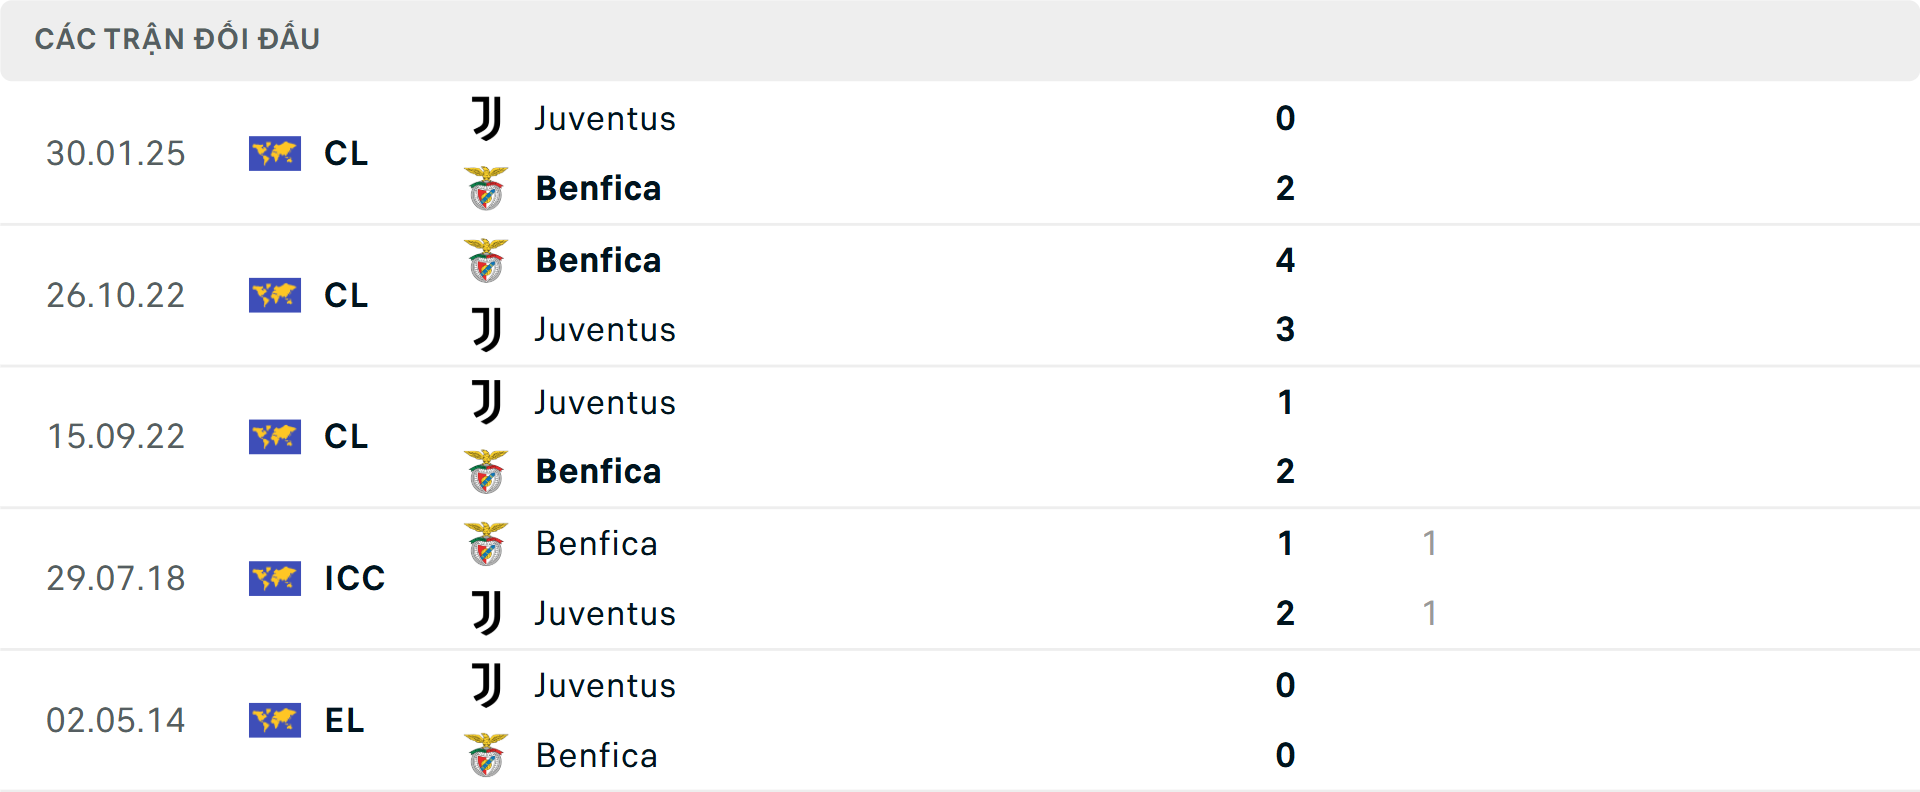
Task: Click the Europa League icon next to 02.05.14
Action: point(275,720)
